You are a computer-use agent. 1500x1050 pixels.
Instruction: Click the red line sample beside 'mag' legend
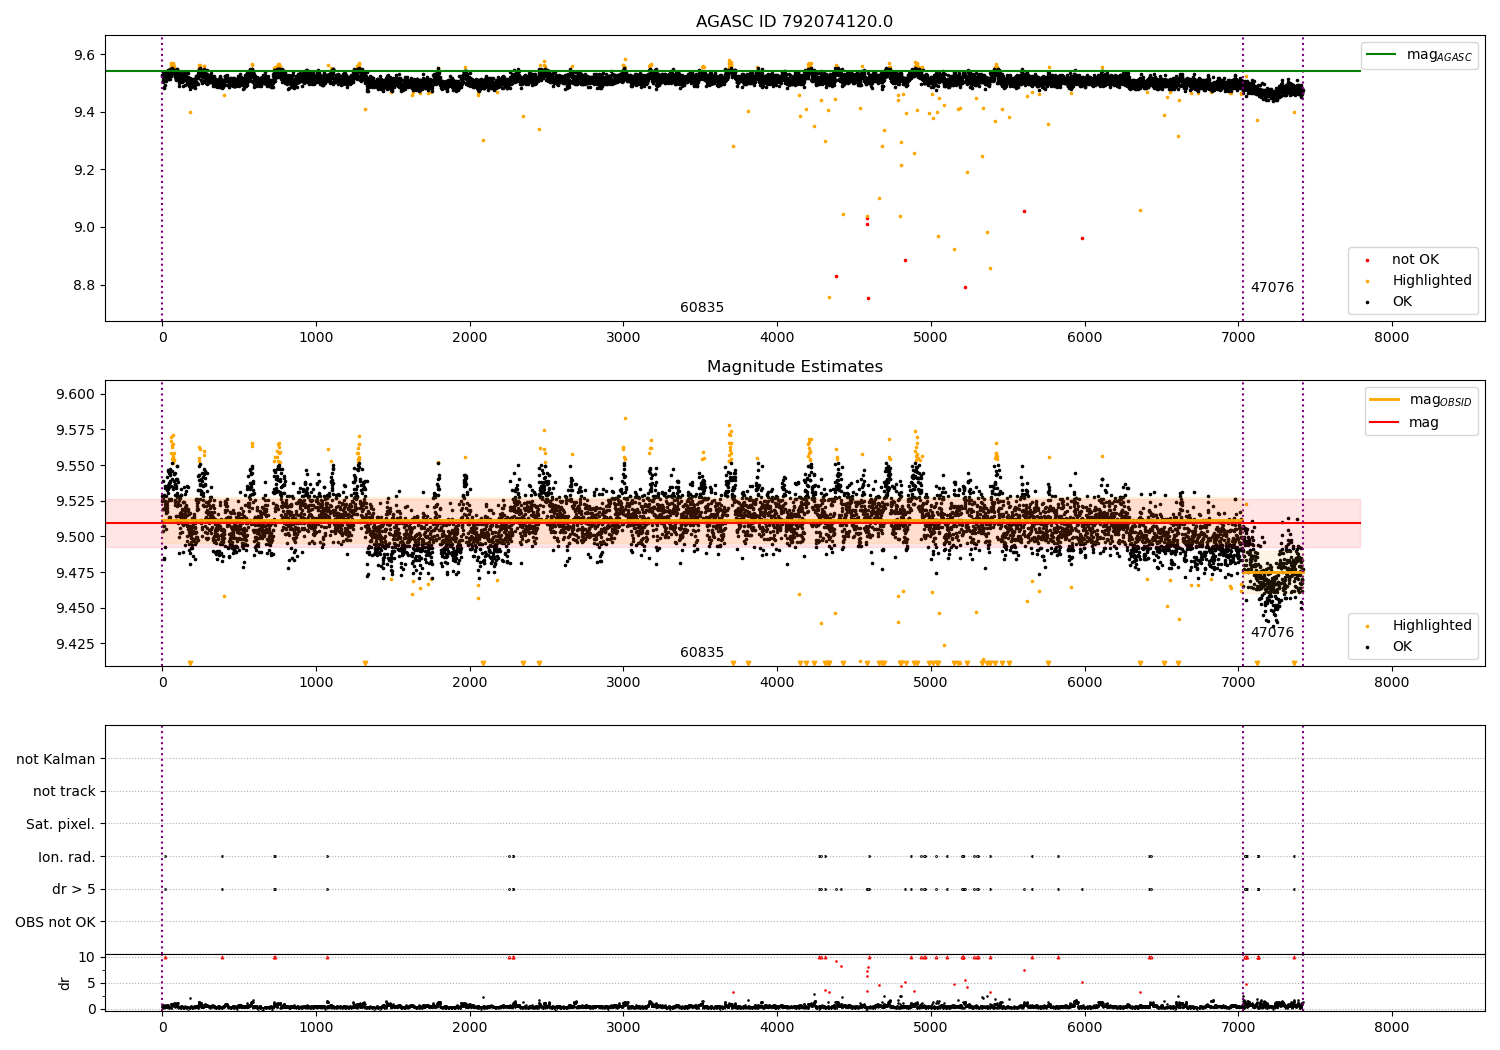point(1384,423)
